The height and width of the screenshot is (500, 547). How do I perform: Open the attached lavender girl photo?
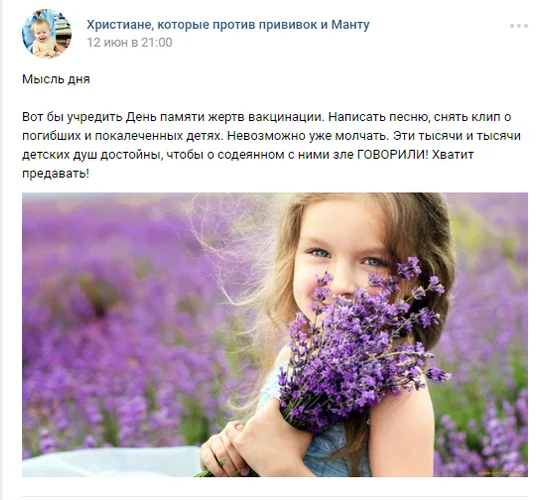pos(275,335)
